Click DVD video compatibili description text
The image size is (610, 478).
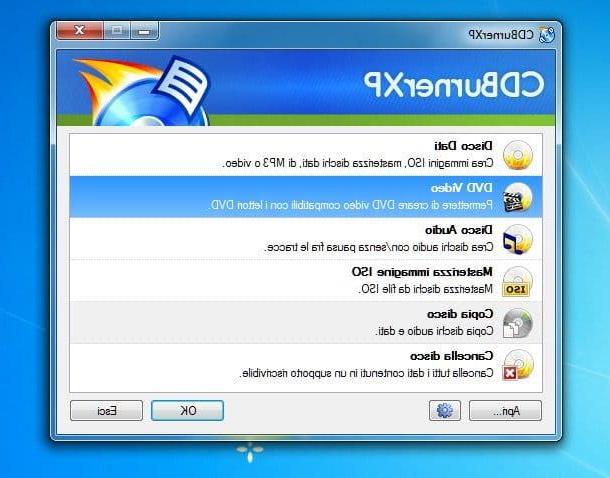coord(351,205)
